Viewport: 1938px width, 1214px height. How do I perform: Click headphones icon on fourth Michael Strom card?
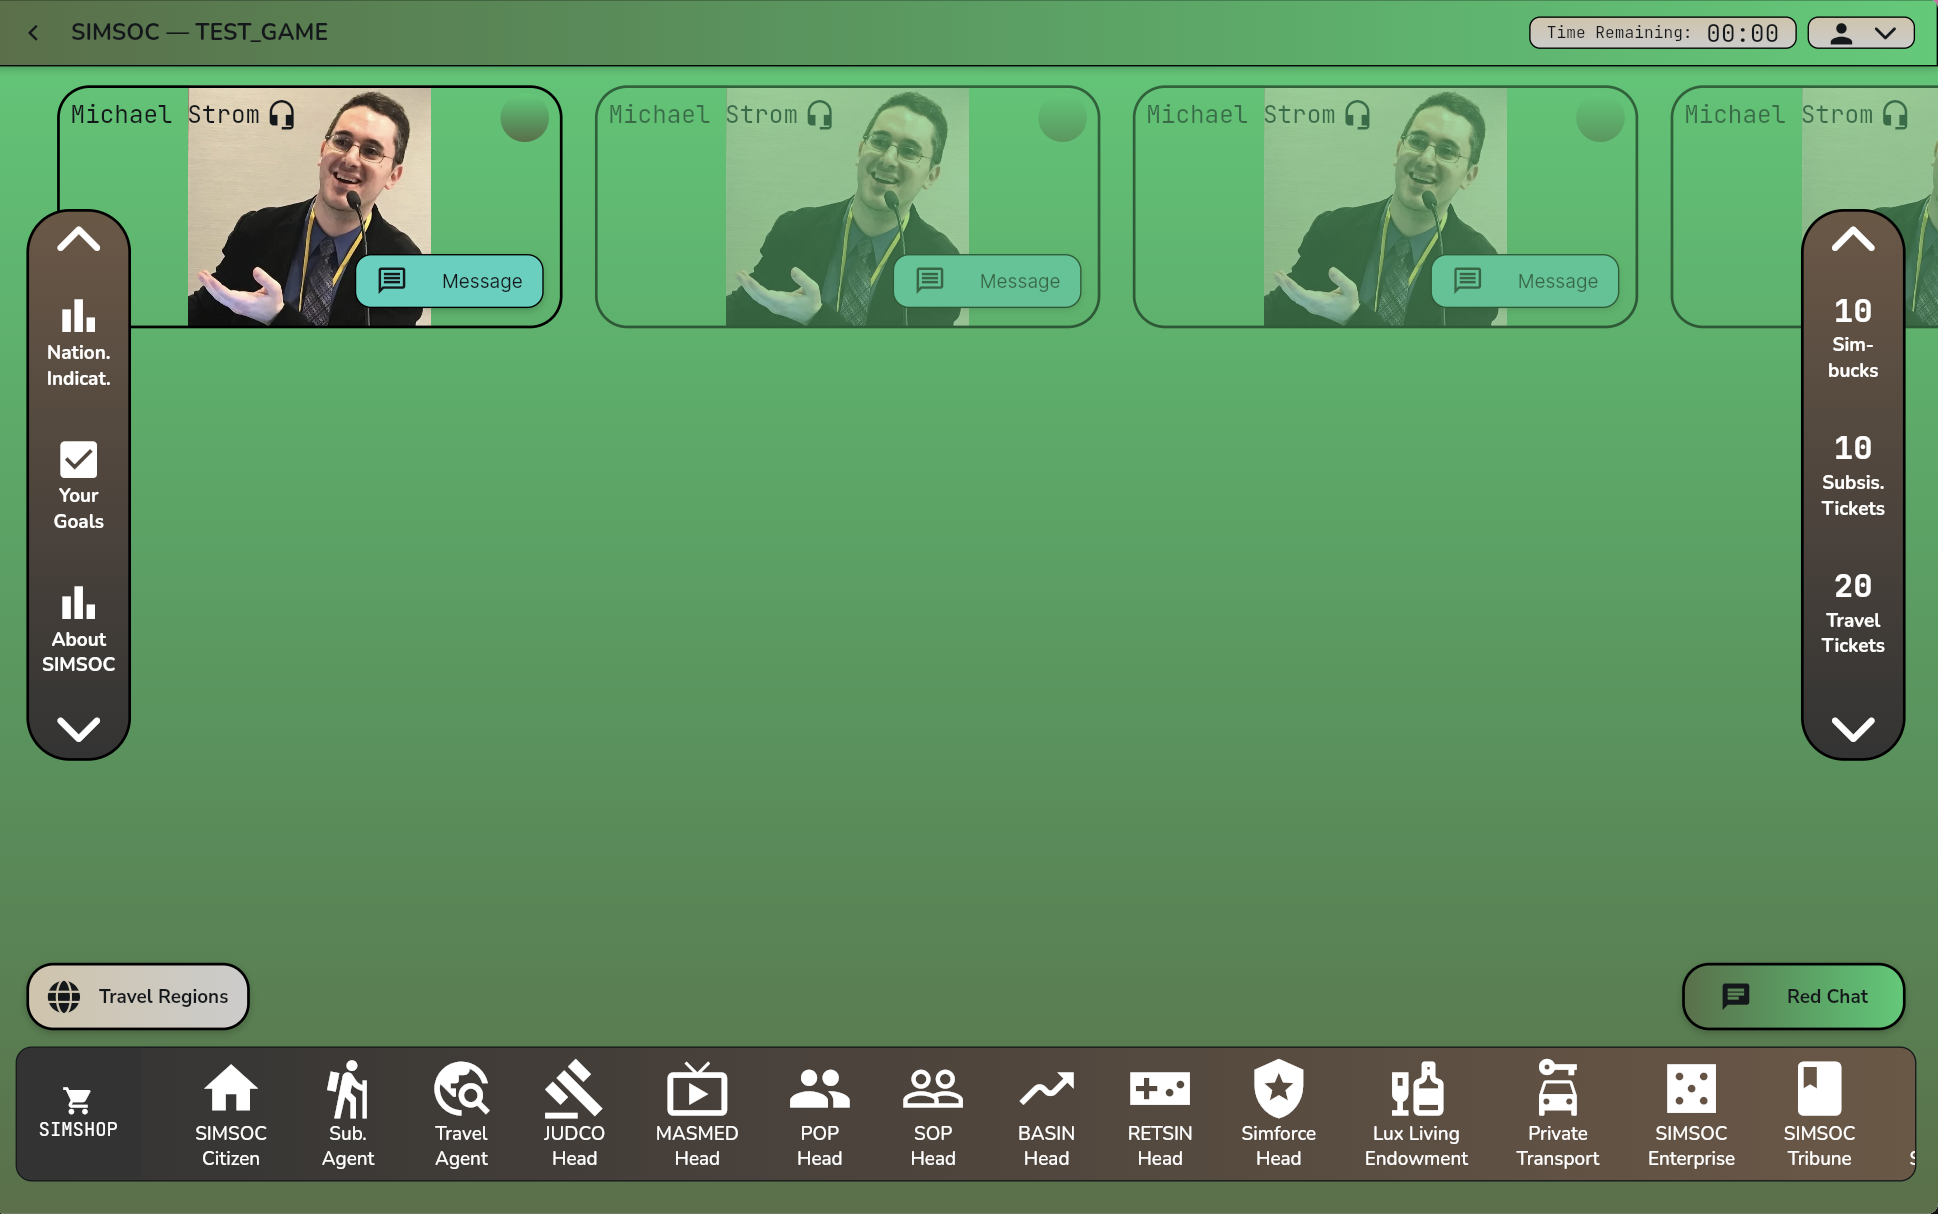click(x=1895, y=115)
